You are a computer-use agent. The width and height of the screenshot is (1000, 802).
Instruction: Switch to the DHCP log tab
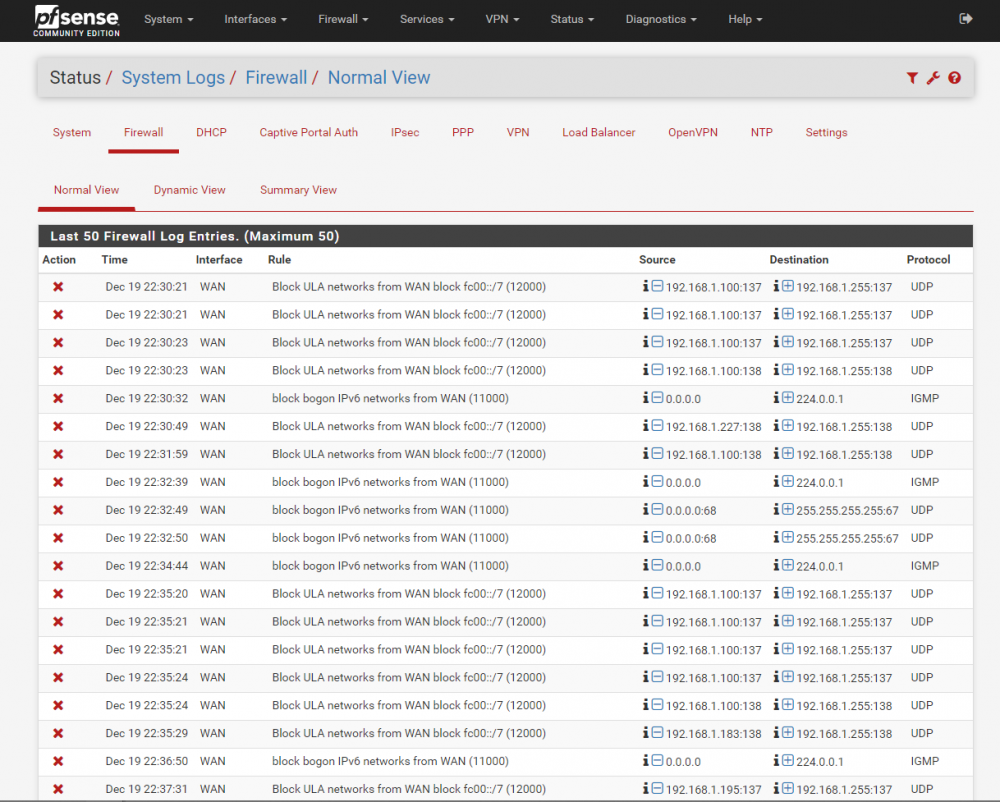click(211, 131)
